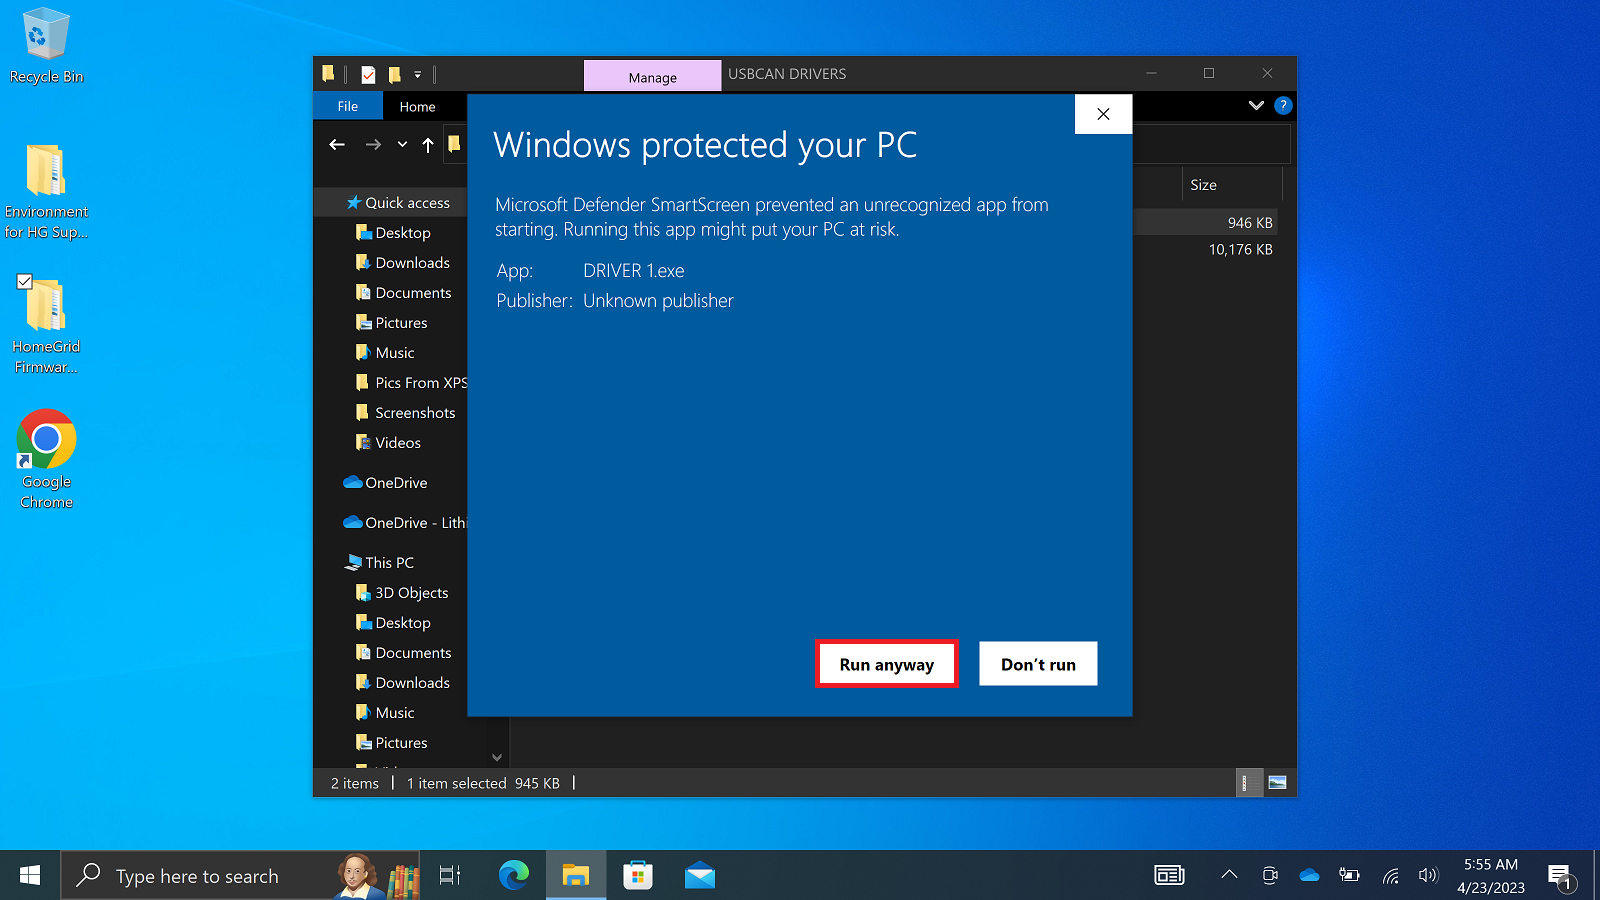Open Documents under Quick access
This screenshot has width=1600, height=900.
pyautogui.click(x=403, y=292)
